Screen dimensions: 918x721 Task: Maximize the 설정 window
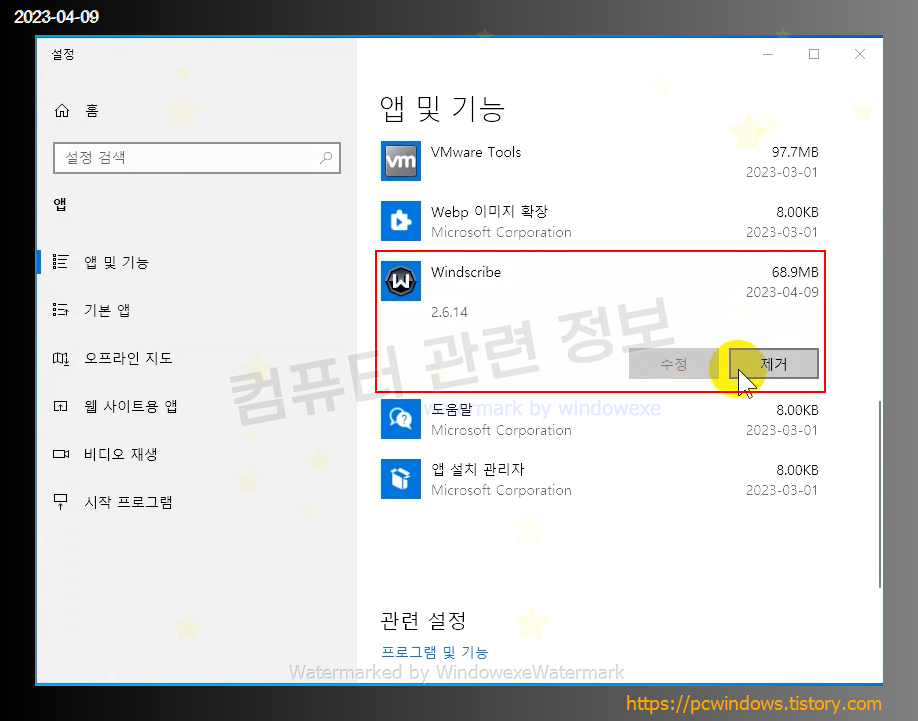pos(814,54)
